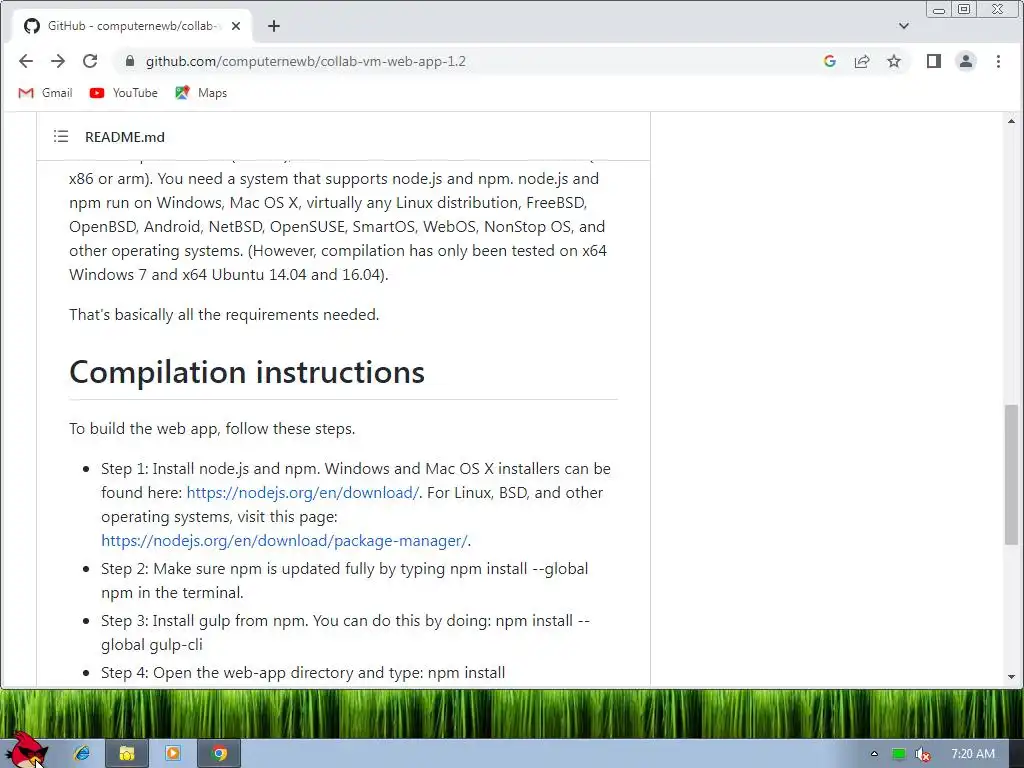Image resolution: width=1024 pixels, height=768 pixels.
Task: Click the Compilation instructions heading
Action: click(247, 372)
